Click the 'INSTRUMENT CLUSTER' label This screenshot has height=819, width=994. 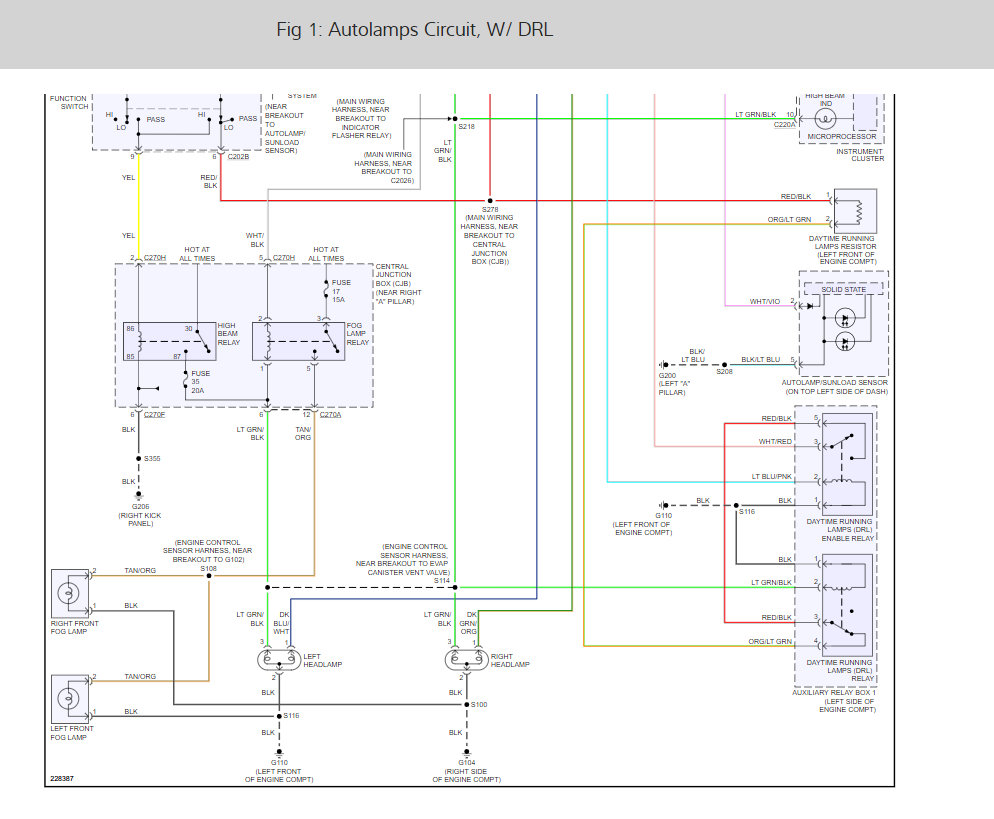pos(860,155)
